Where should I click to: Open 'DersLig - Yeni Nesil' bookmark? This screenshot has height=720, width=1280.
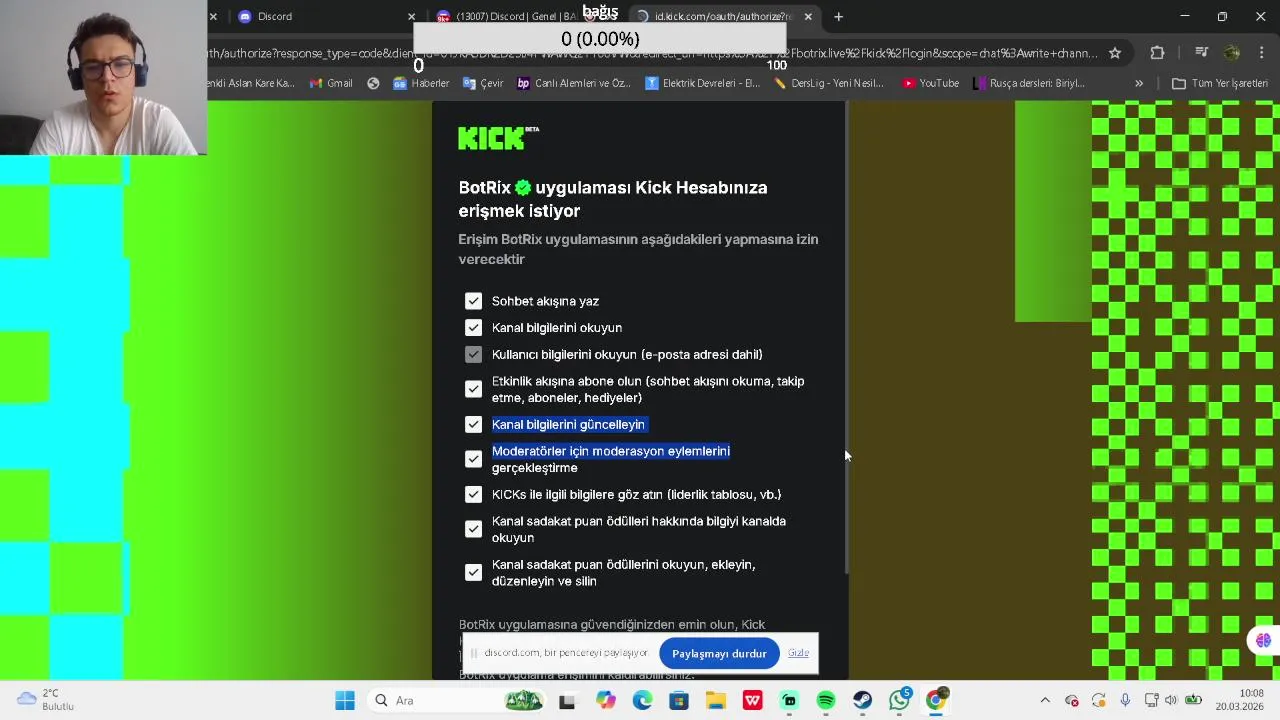[829, 83]
